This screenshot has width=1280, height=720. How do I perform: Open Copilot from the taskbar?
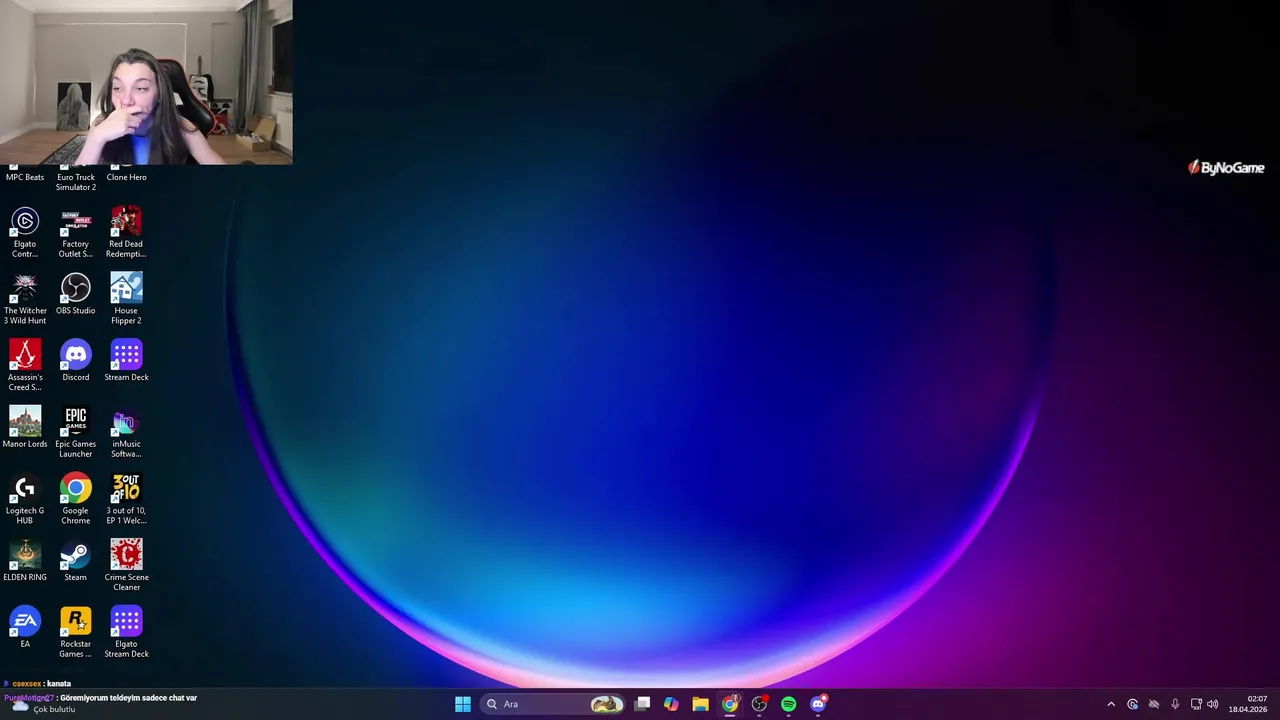coord(671,704)
